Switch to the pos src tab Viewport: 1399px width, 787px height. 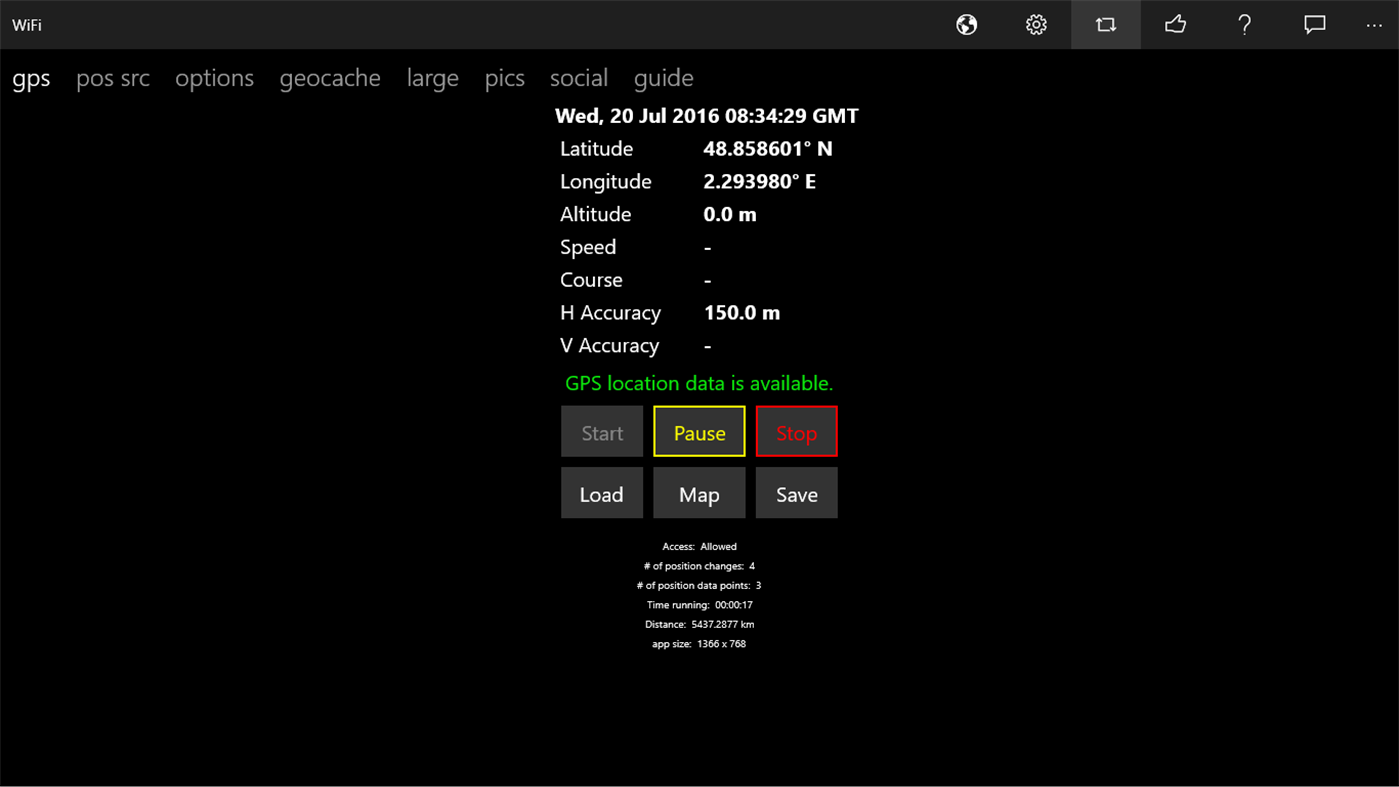[112, 77]
